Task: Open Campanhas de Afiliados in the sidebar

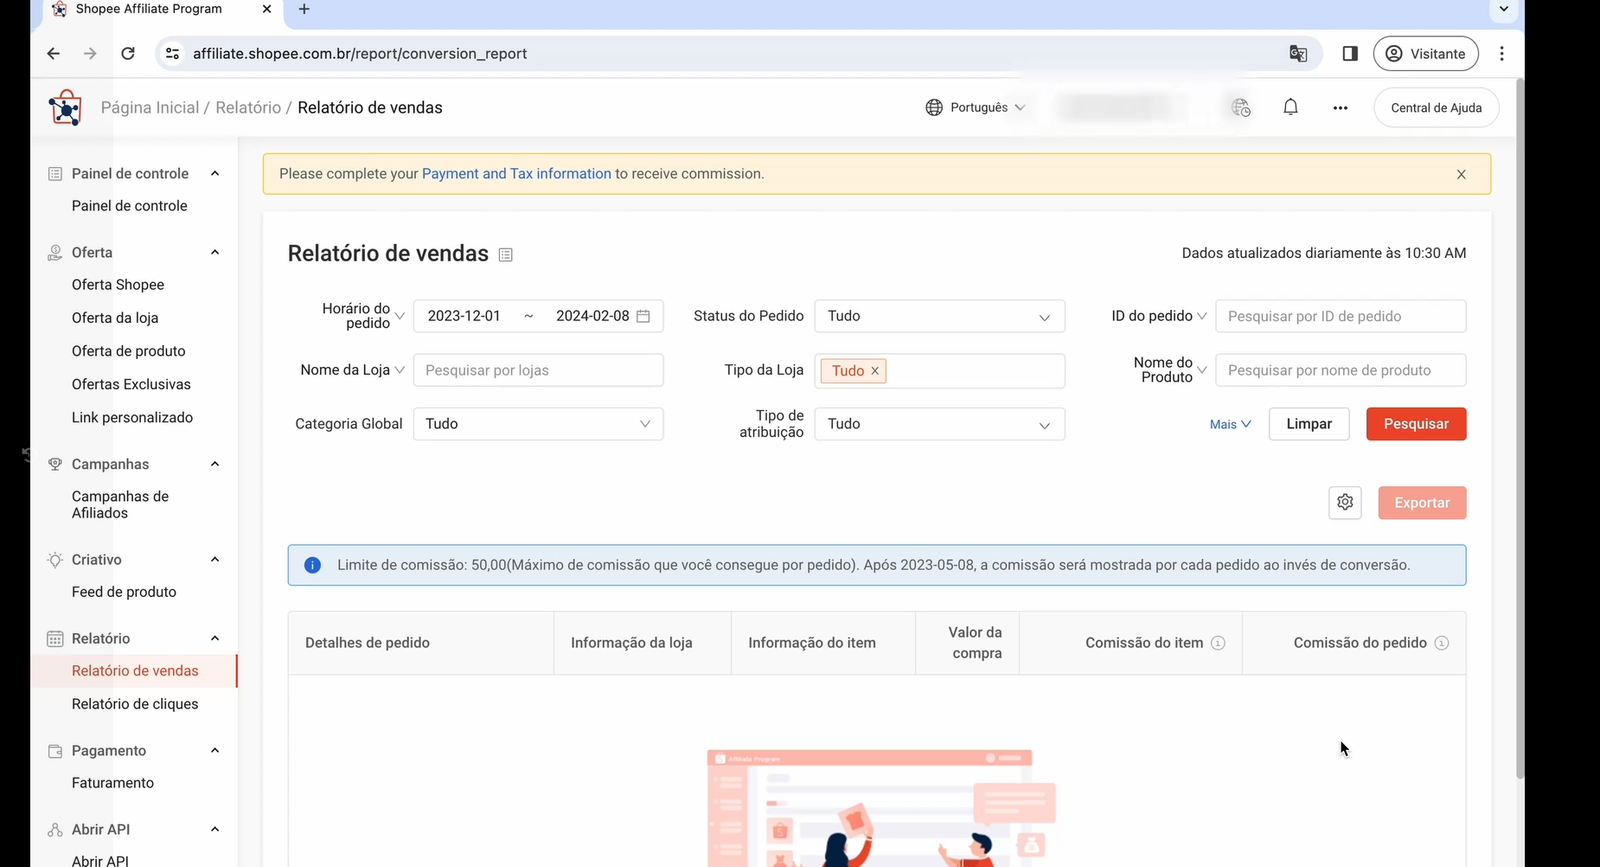Action: [x=120, y=504]
